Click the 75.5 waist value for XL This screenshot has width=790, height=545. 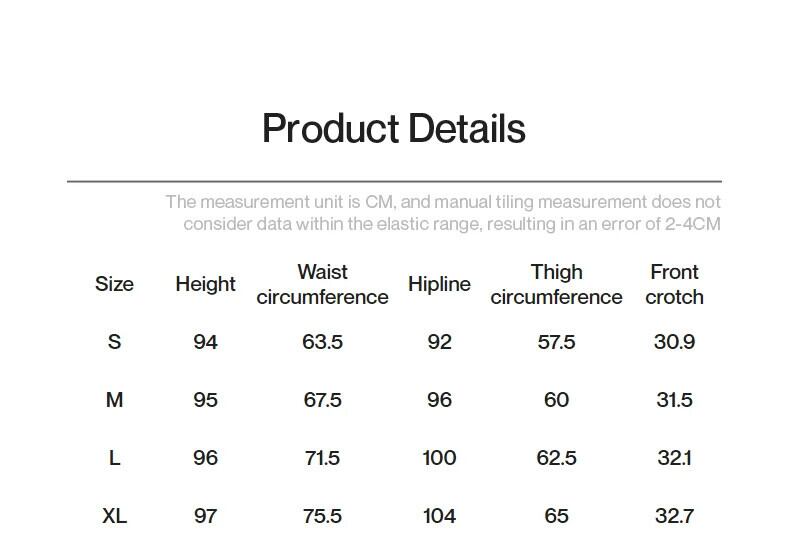(322, 516)
